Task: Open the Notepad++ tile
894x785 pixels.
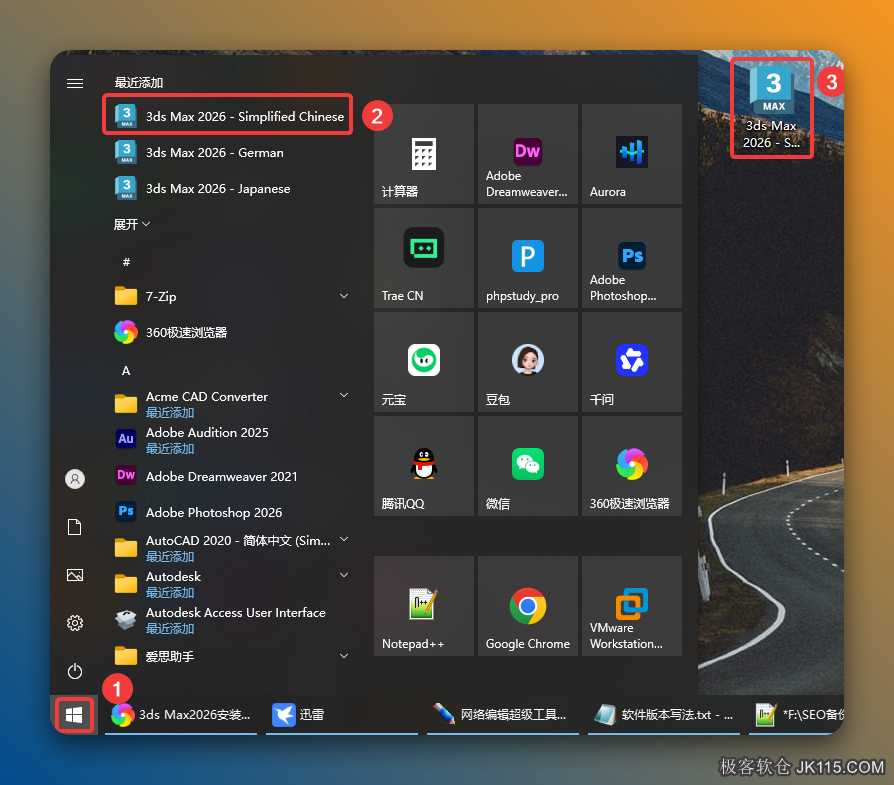Action: [424, 606]
